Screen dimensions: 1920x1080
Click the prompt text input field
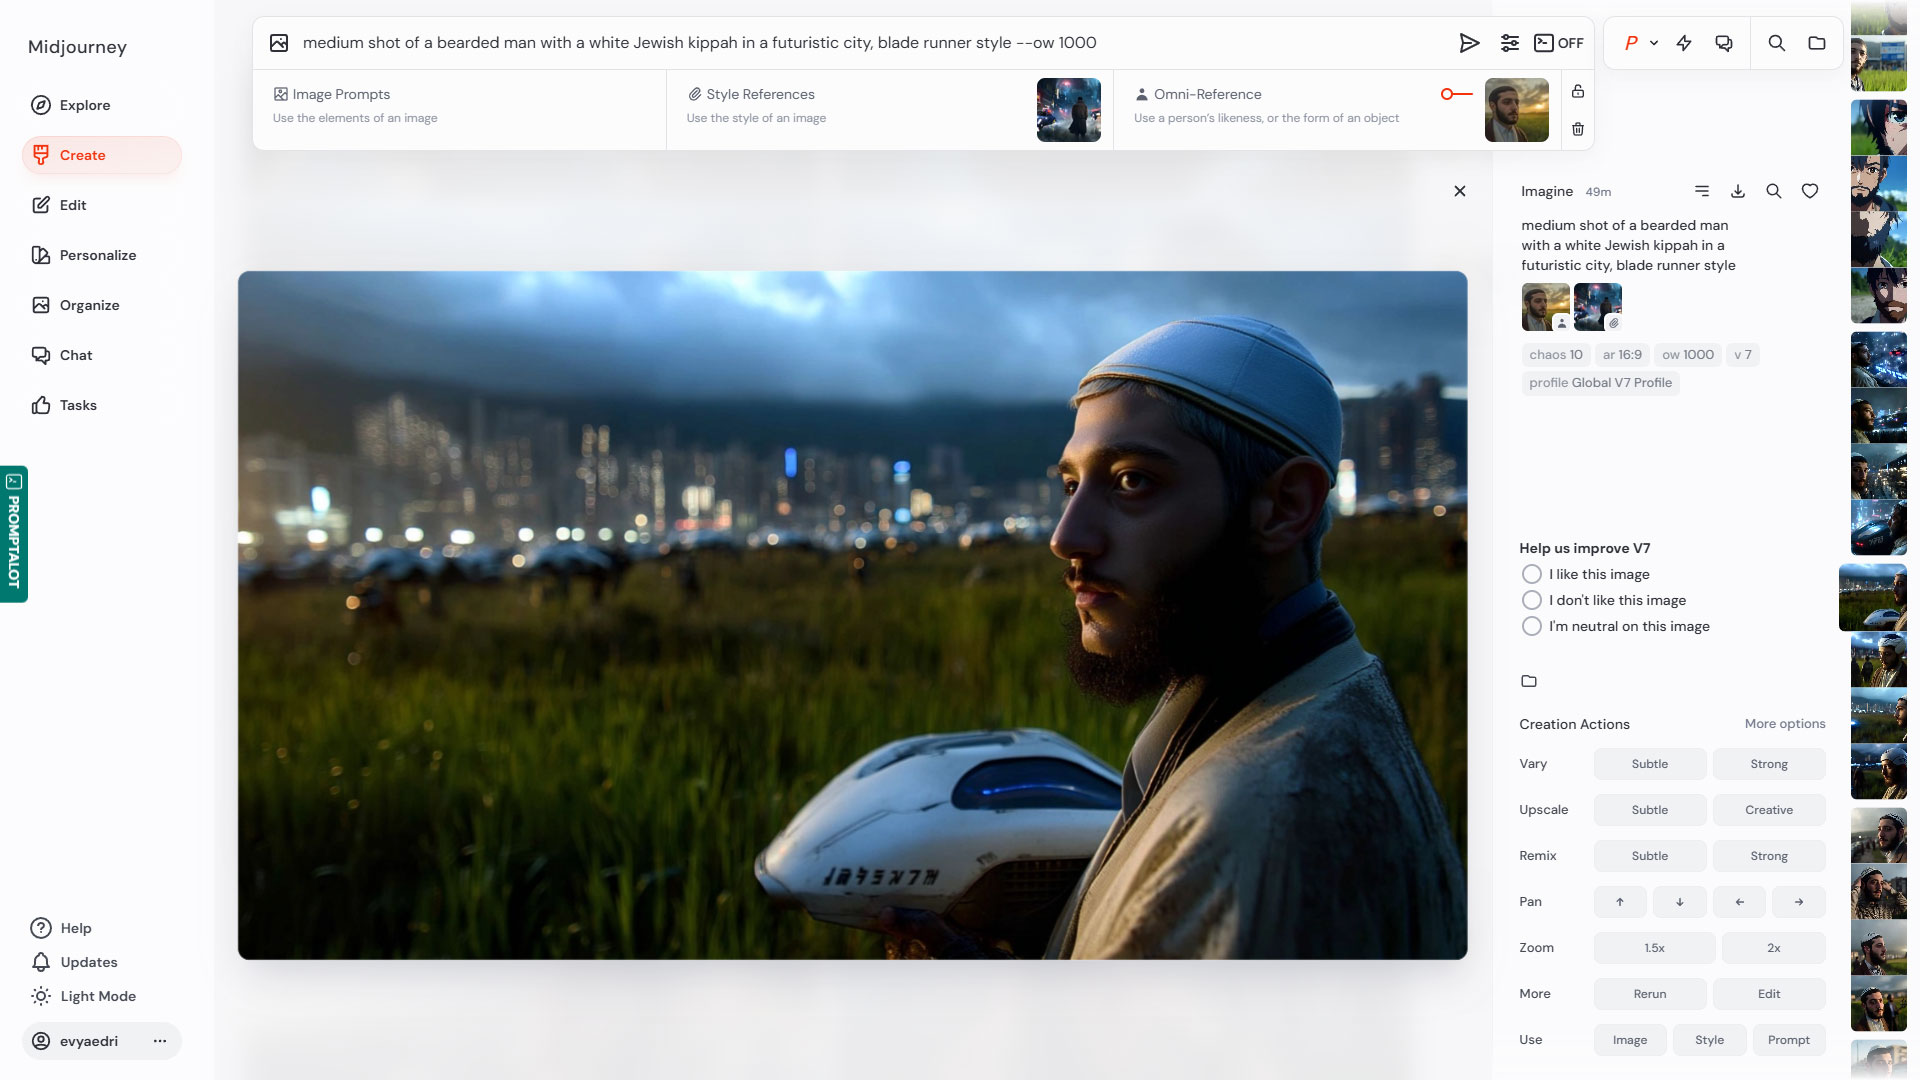point(870,43)
